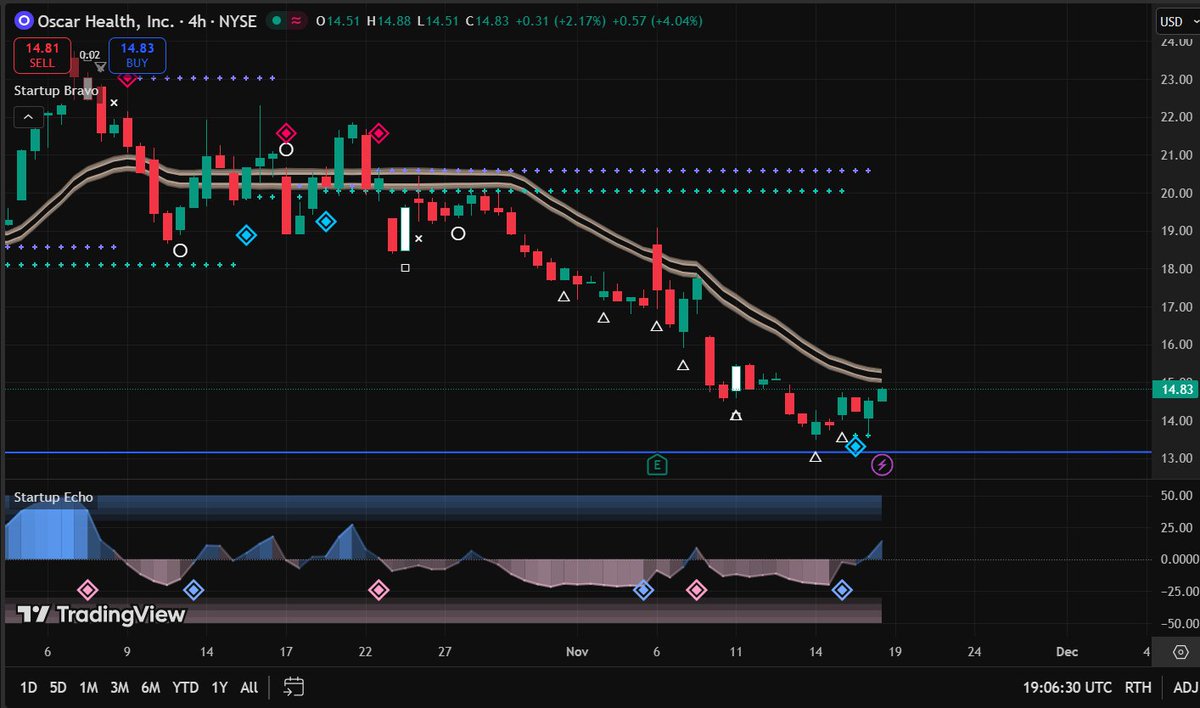Click the 24.00 price axis label
1200x708 pixels.
coord(1177,42)
